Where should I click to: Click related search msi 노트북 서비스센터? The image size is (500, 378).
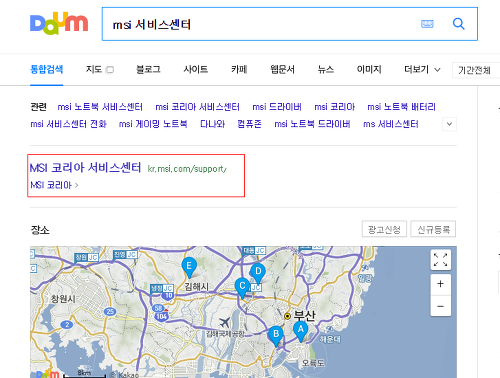click(100, 107)
